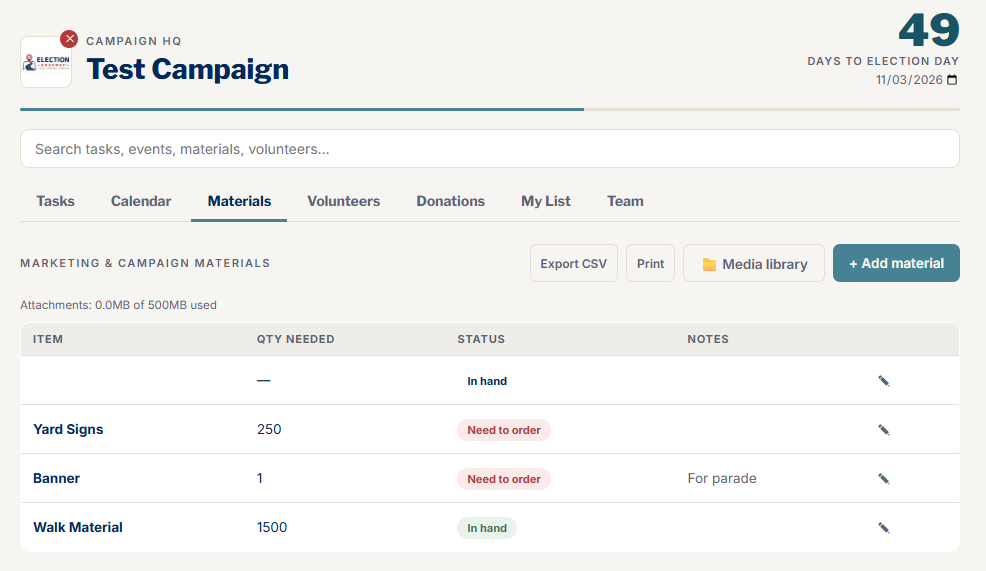Click the Print button
This screenshot has height=571, width=986.
point(650,263)
